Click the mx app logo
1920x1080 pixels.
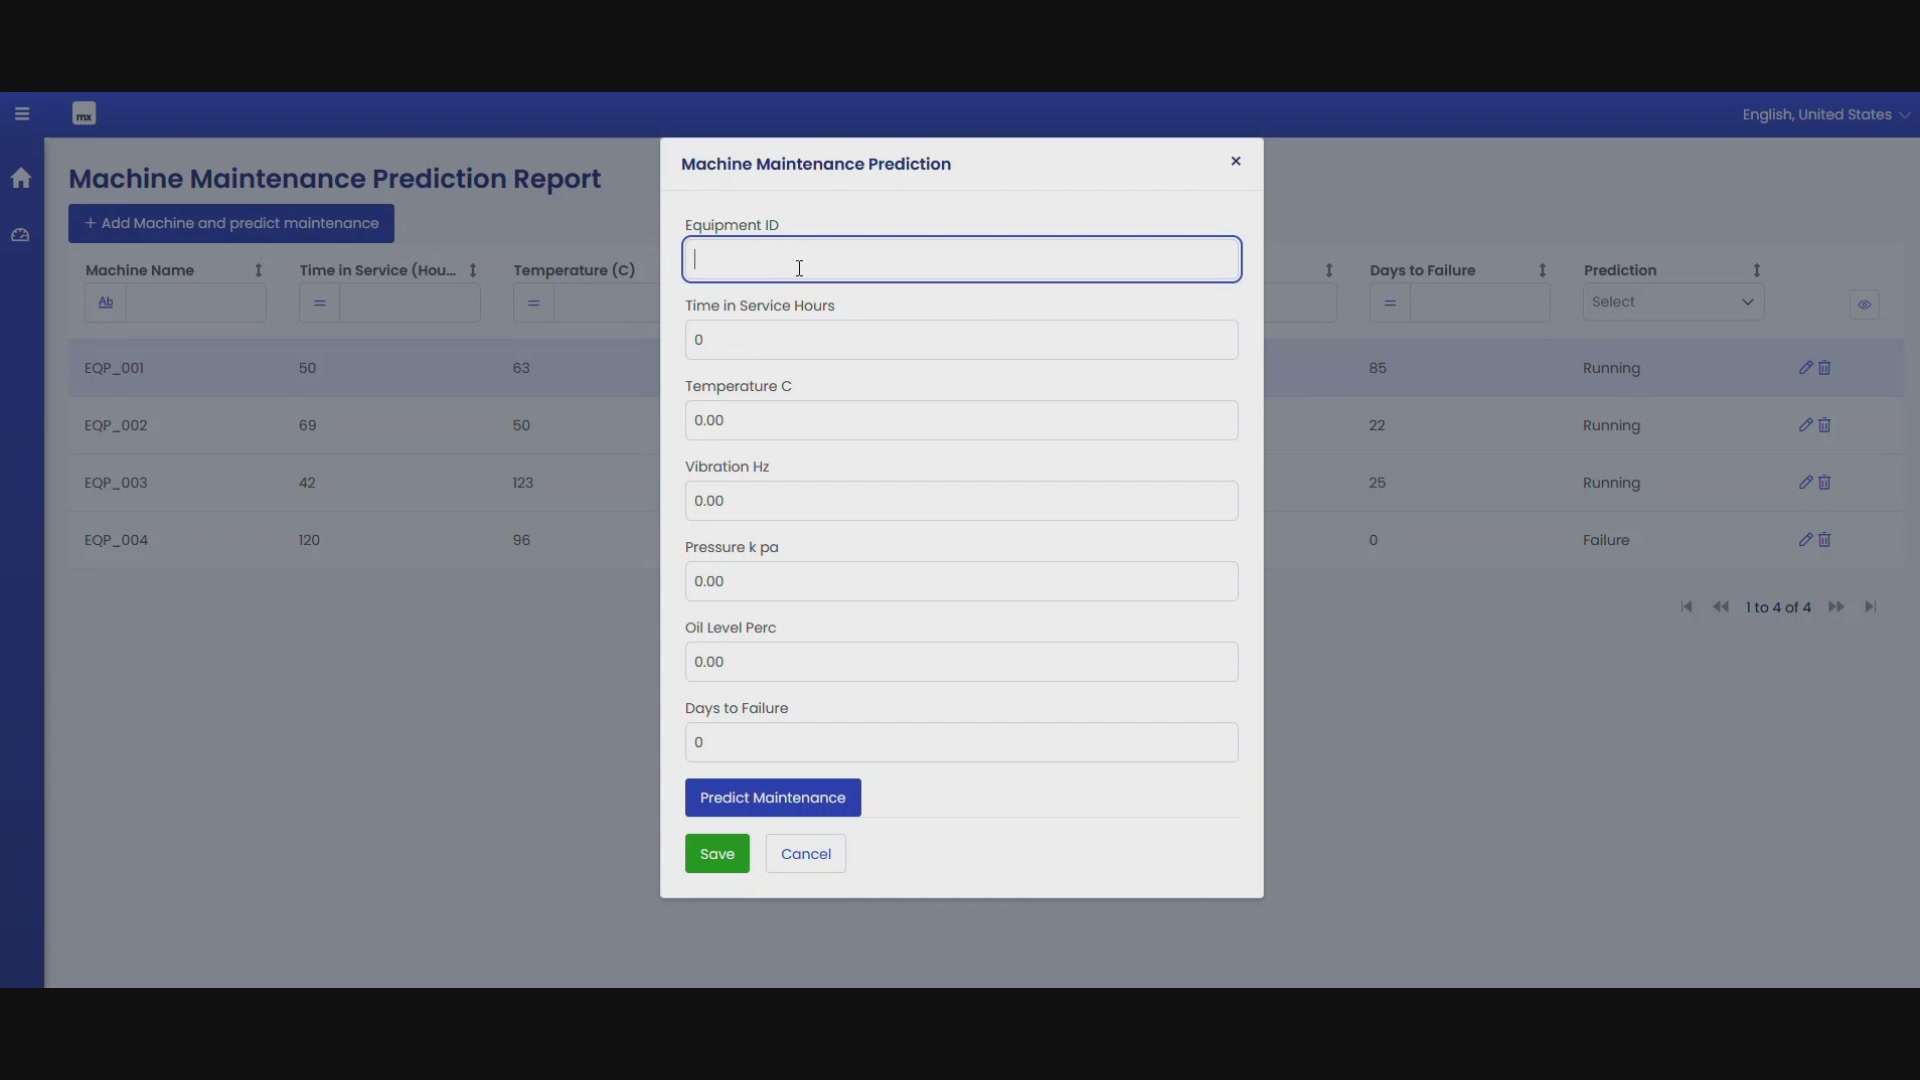pyautogui.click(x=84, y=114)
